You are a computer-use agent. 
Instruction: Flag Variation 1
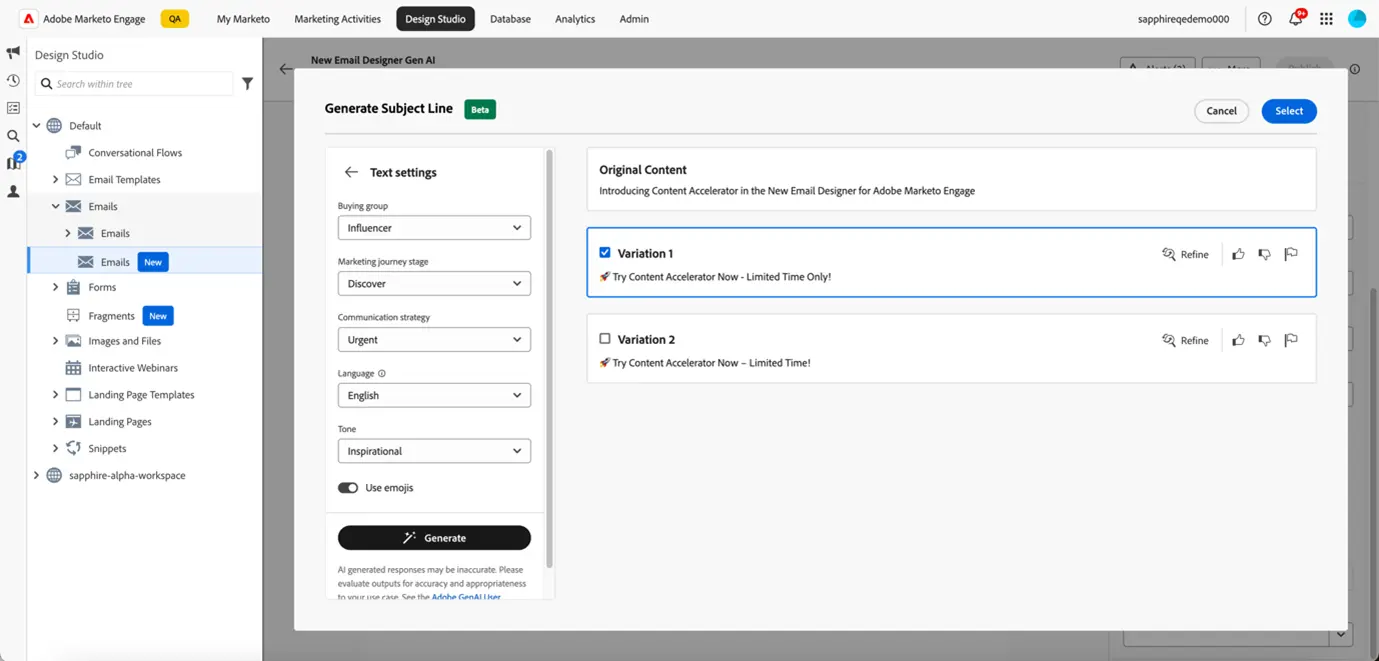tap(1291, 254)
